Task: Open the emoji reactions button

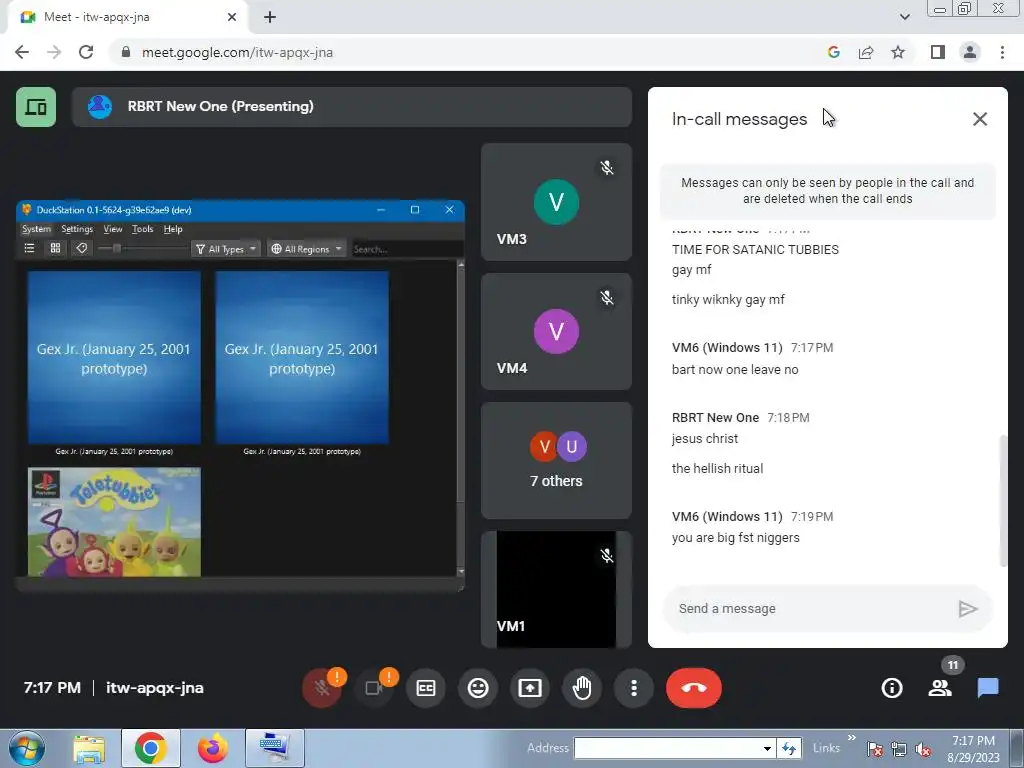Action: pos(478,688)
